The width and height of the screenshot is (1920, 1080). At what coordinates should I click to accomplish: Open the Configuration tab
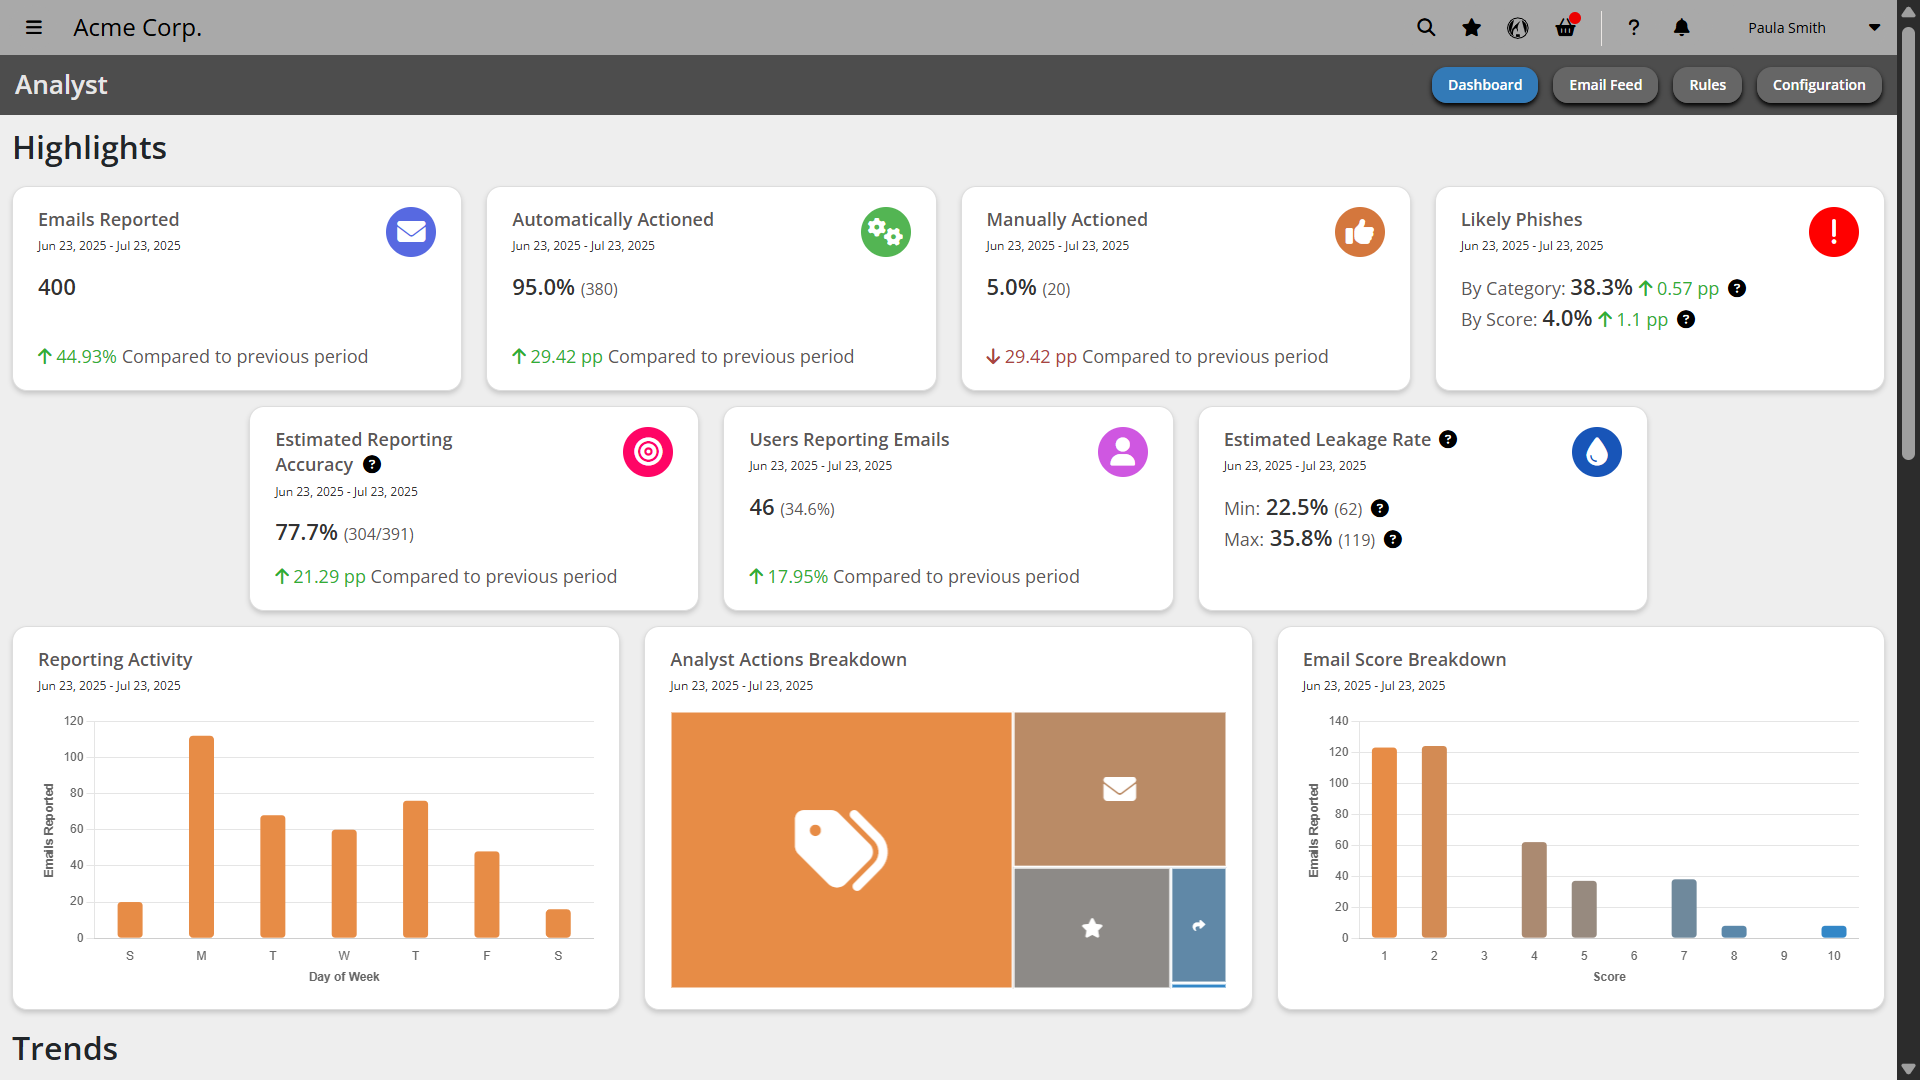point(1818,85)
